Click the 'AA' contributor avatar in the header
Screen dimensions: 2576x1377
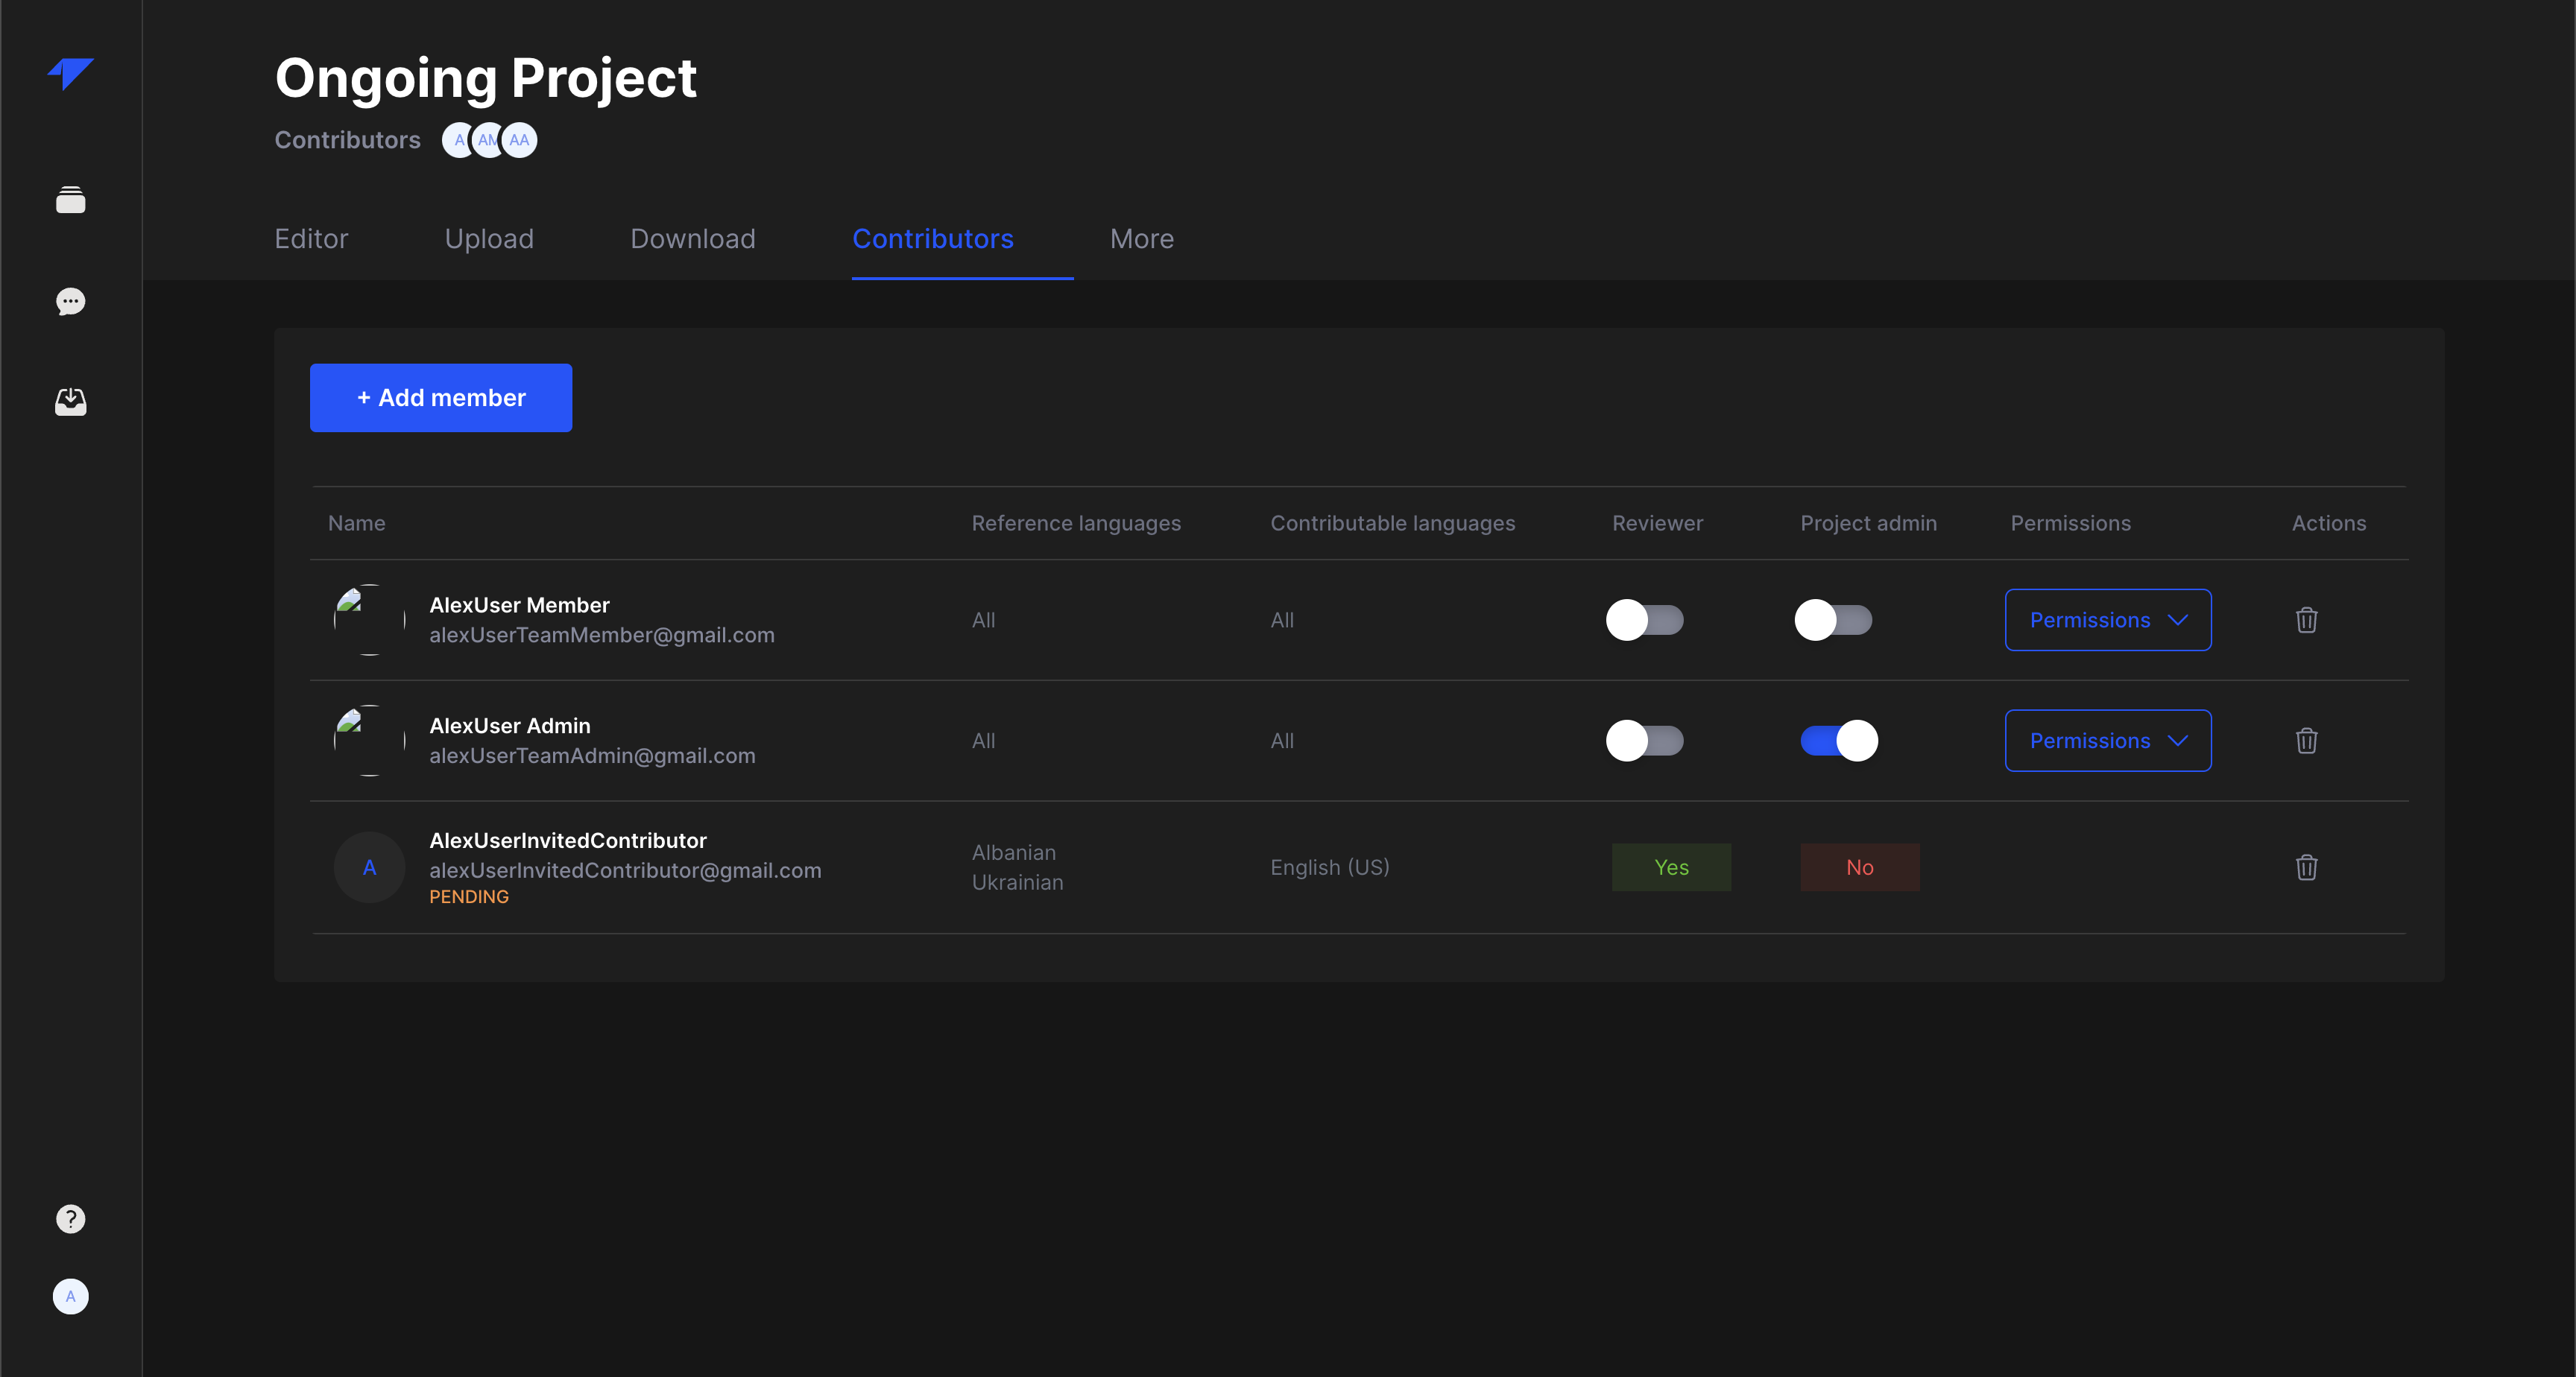coord(519,140)
